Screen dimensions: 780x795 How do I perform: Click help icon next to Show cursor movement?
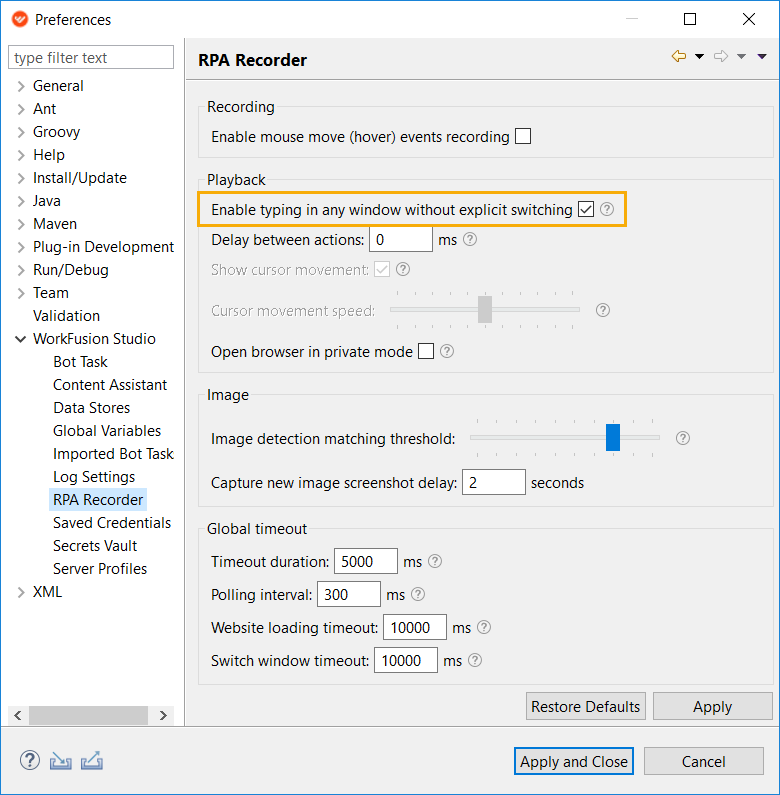[x=403, y=269]
